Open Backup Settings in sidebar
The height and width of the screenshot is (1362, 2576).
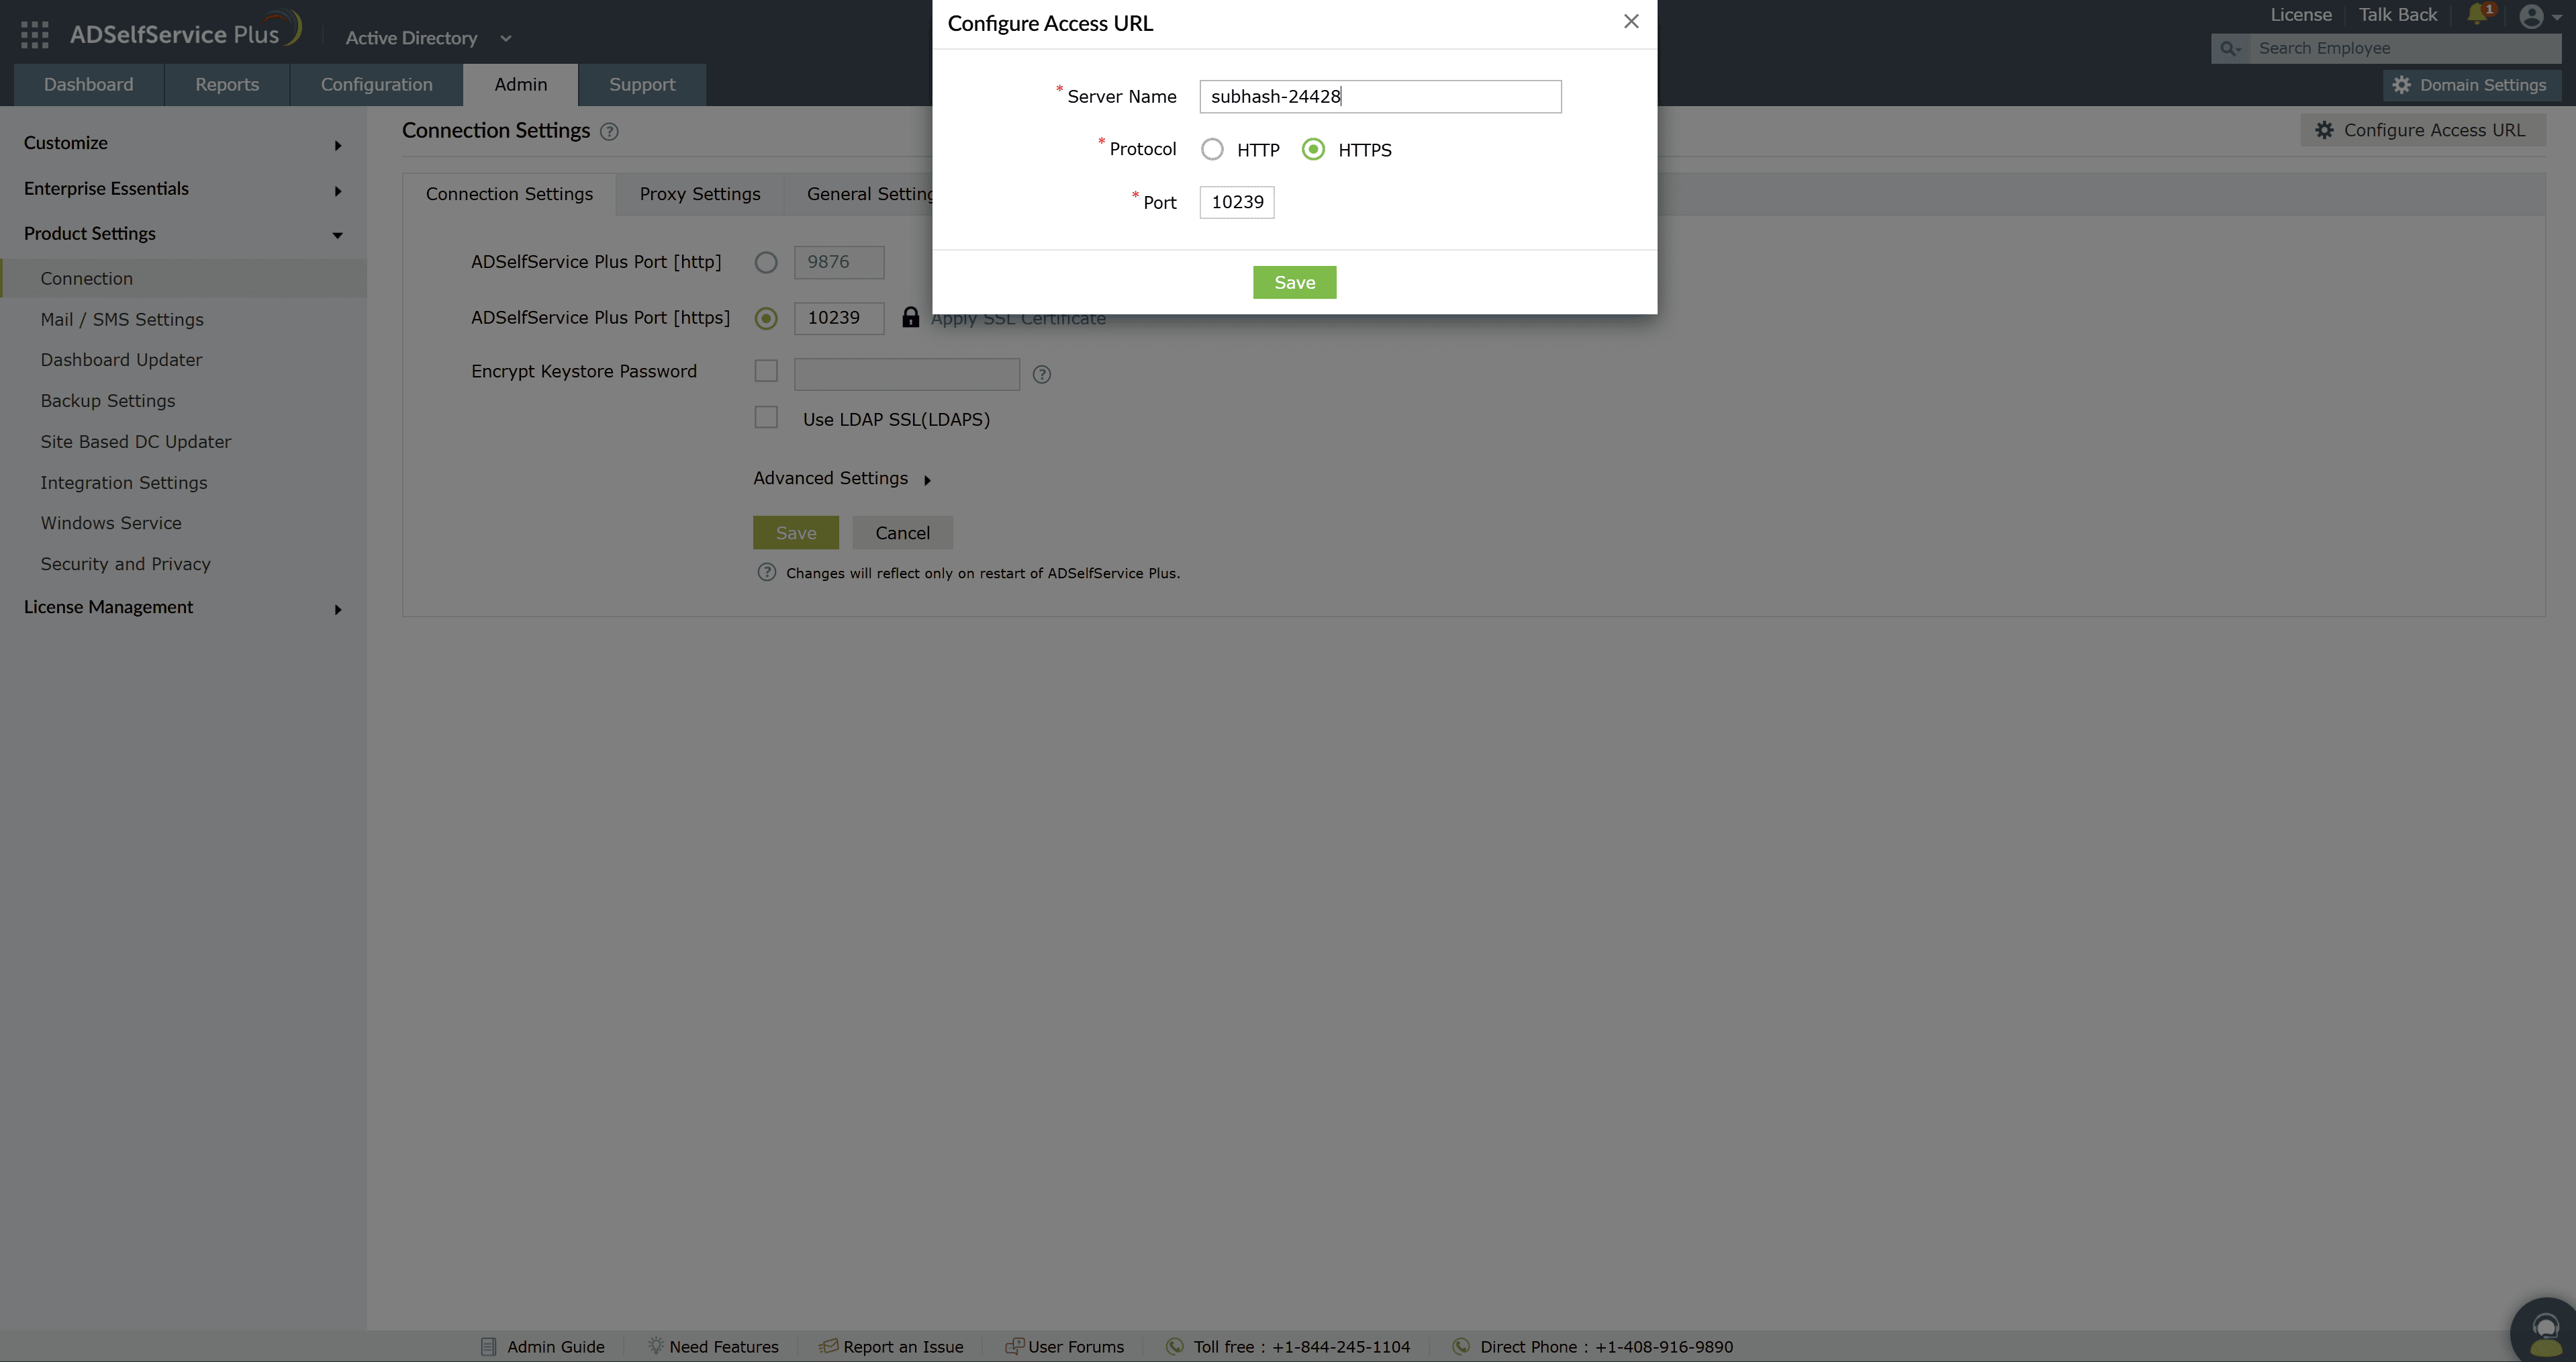(107, 401)
